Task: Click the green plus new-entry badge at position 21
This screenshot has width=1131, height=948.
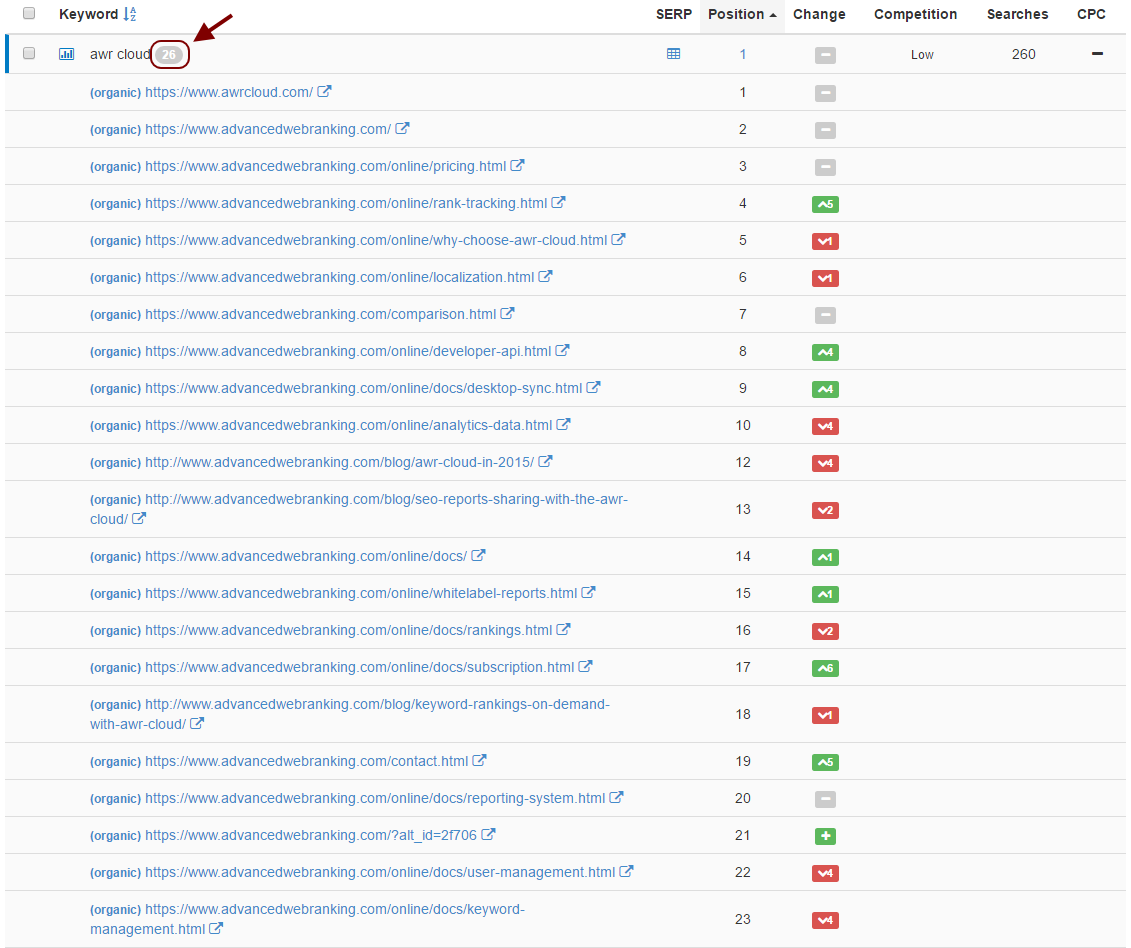Action: (x=825, y=836)
